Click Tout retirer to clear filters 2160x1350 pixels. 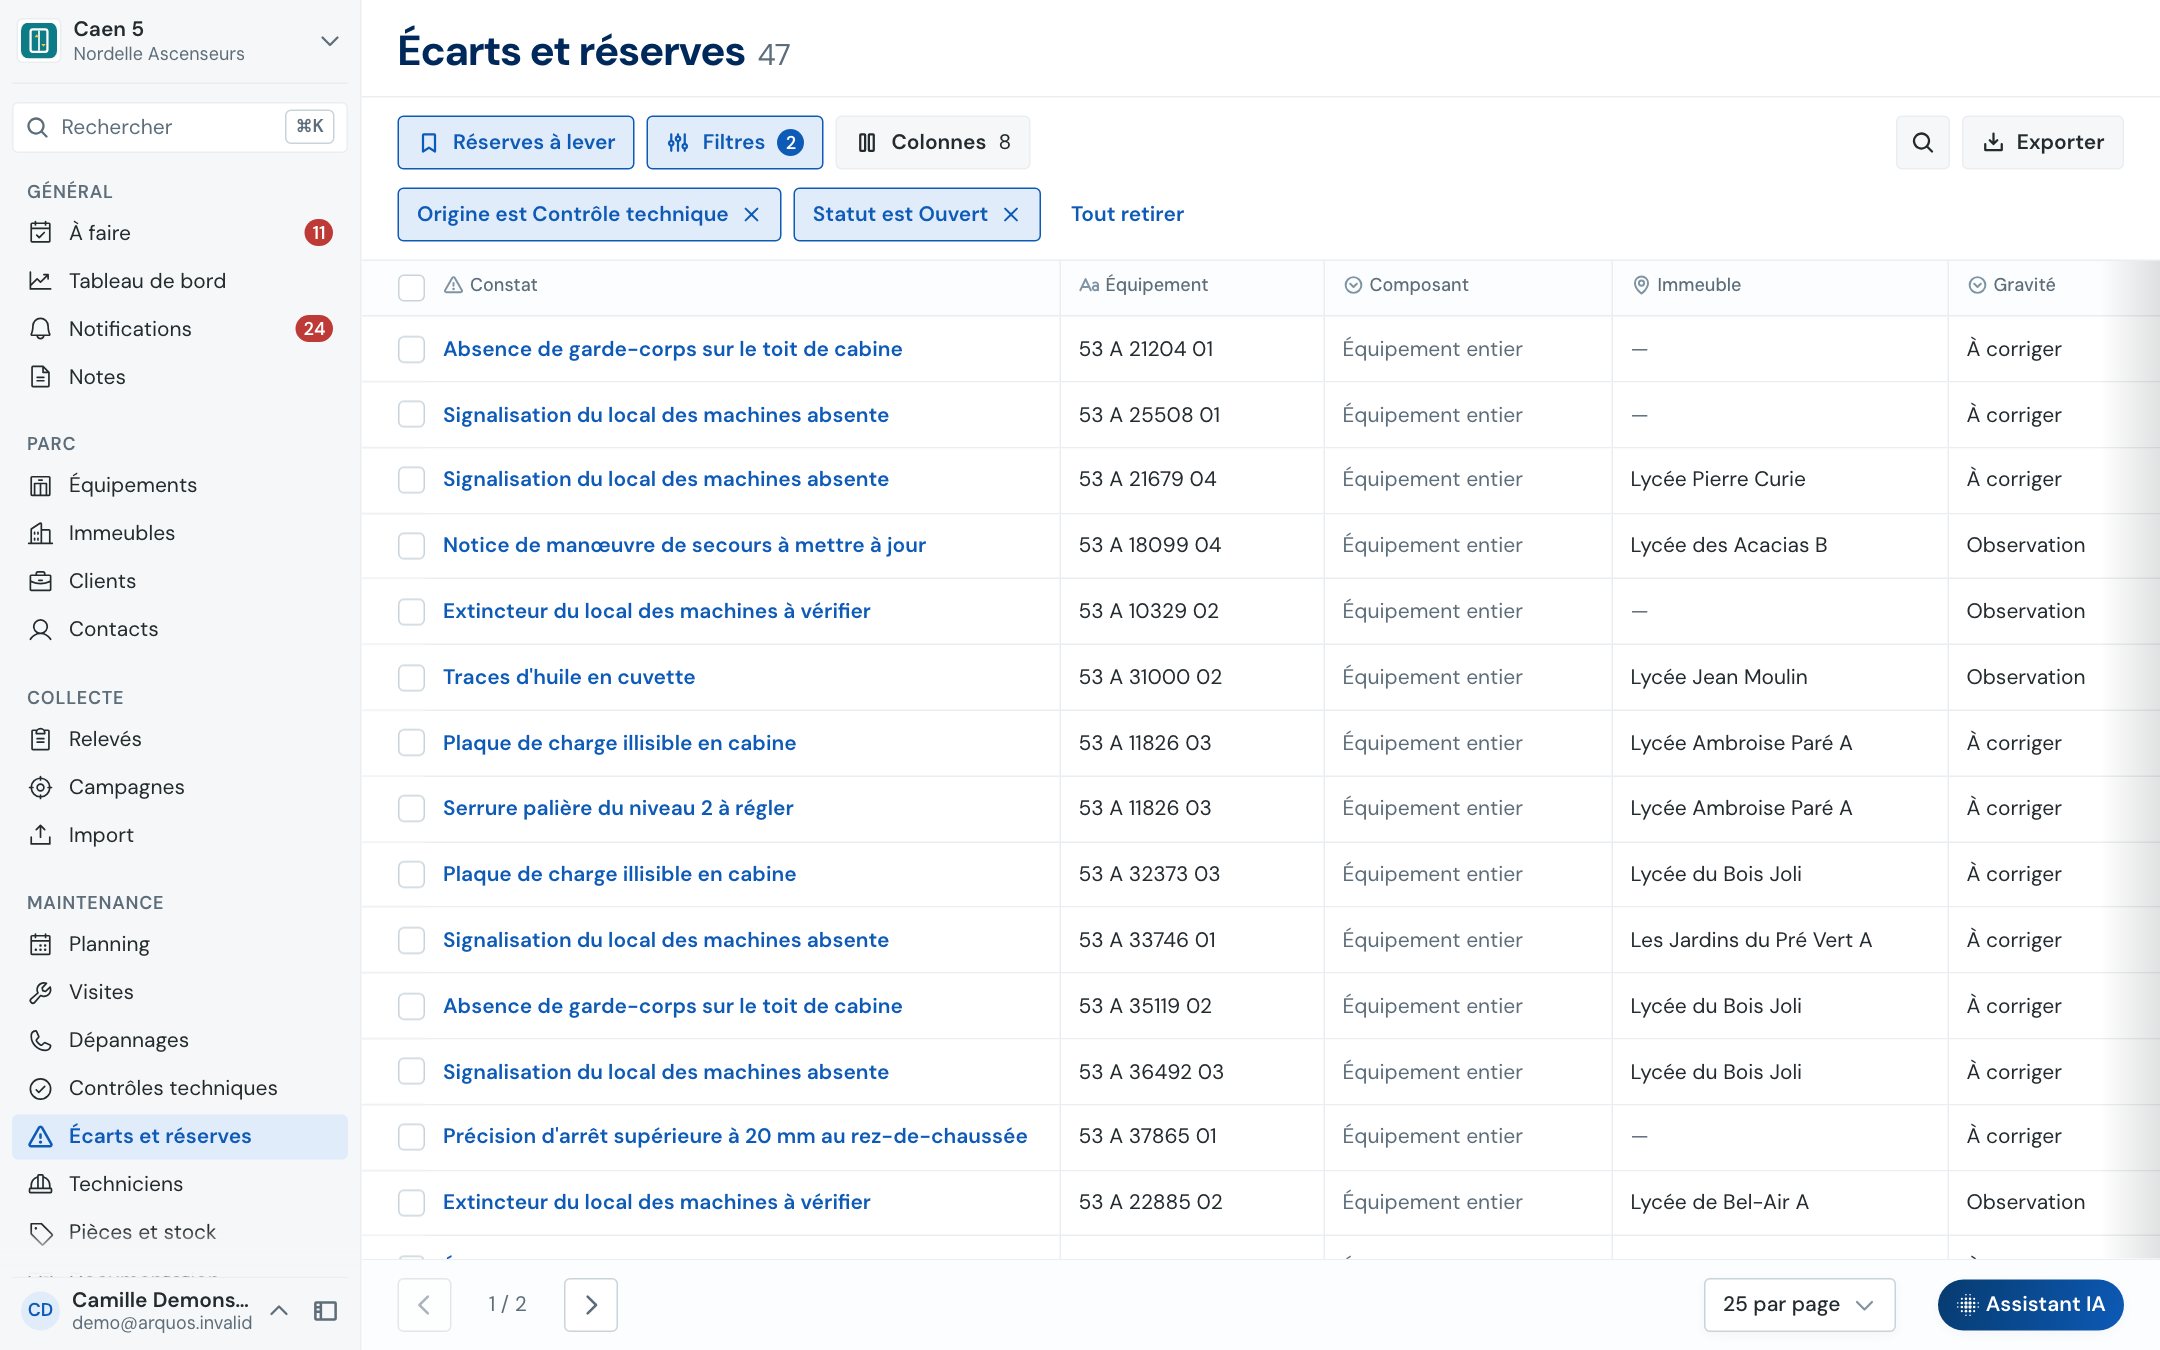pos(1127,214)
